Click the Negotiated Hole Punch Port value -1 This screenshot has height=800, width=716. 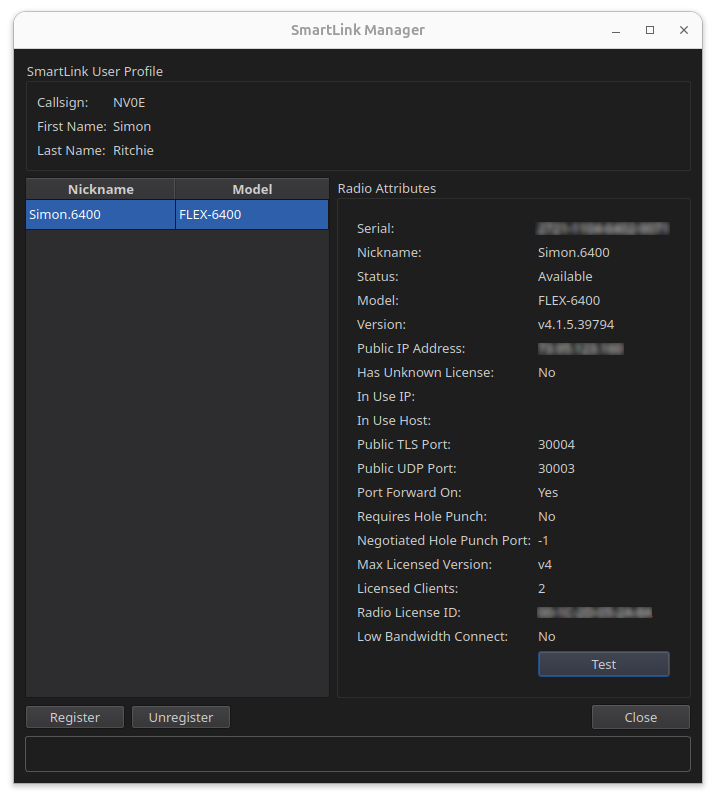click(543, 540)
